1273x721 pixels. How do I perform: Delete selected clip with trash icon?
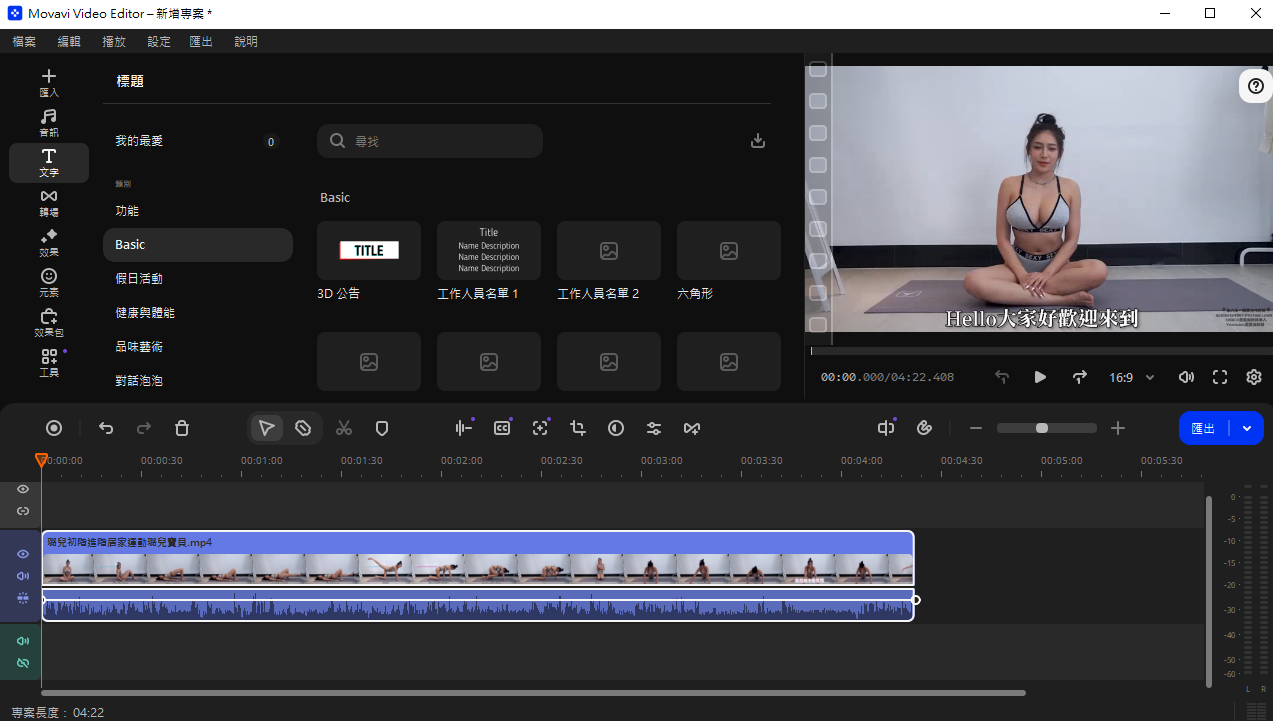pyautogui.click(x=182, y=428)
